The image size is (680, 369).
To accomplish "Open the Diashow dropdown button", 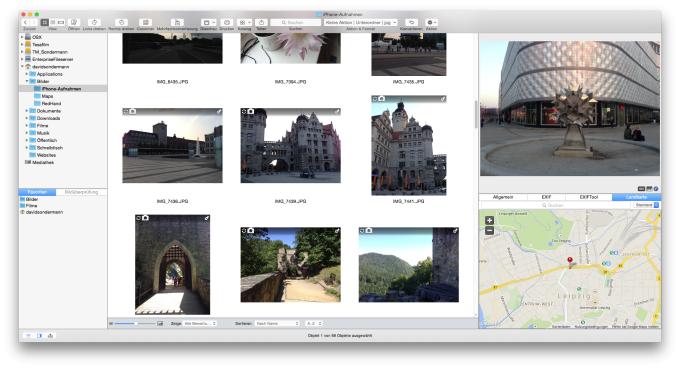I will (x=209, y=22).
